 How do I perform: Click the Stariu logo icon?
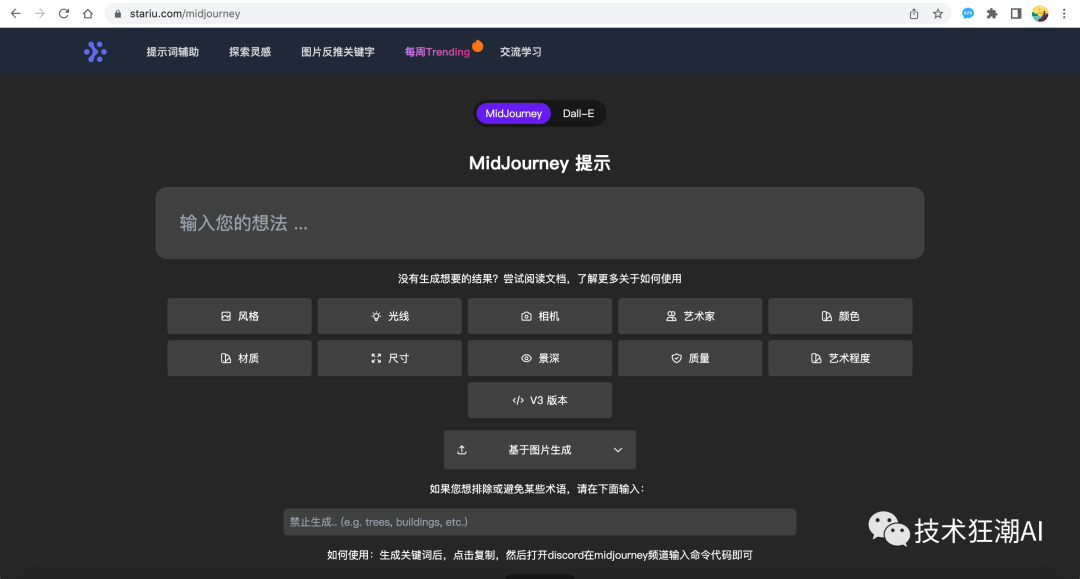(95, 52)
